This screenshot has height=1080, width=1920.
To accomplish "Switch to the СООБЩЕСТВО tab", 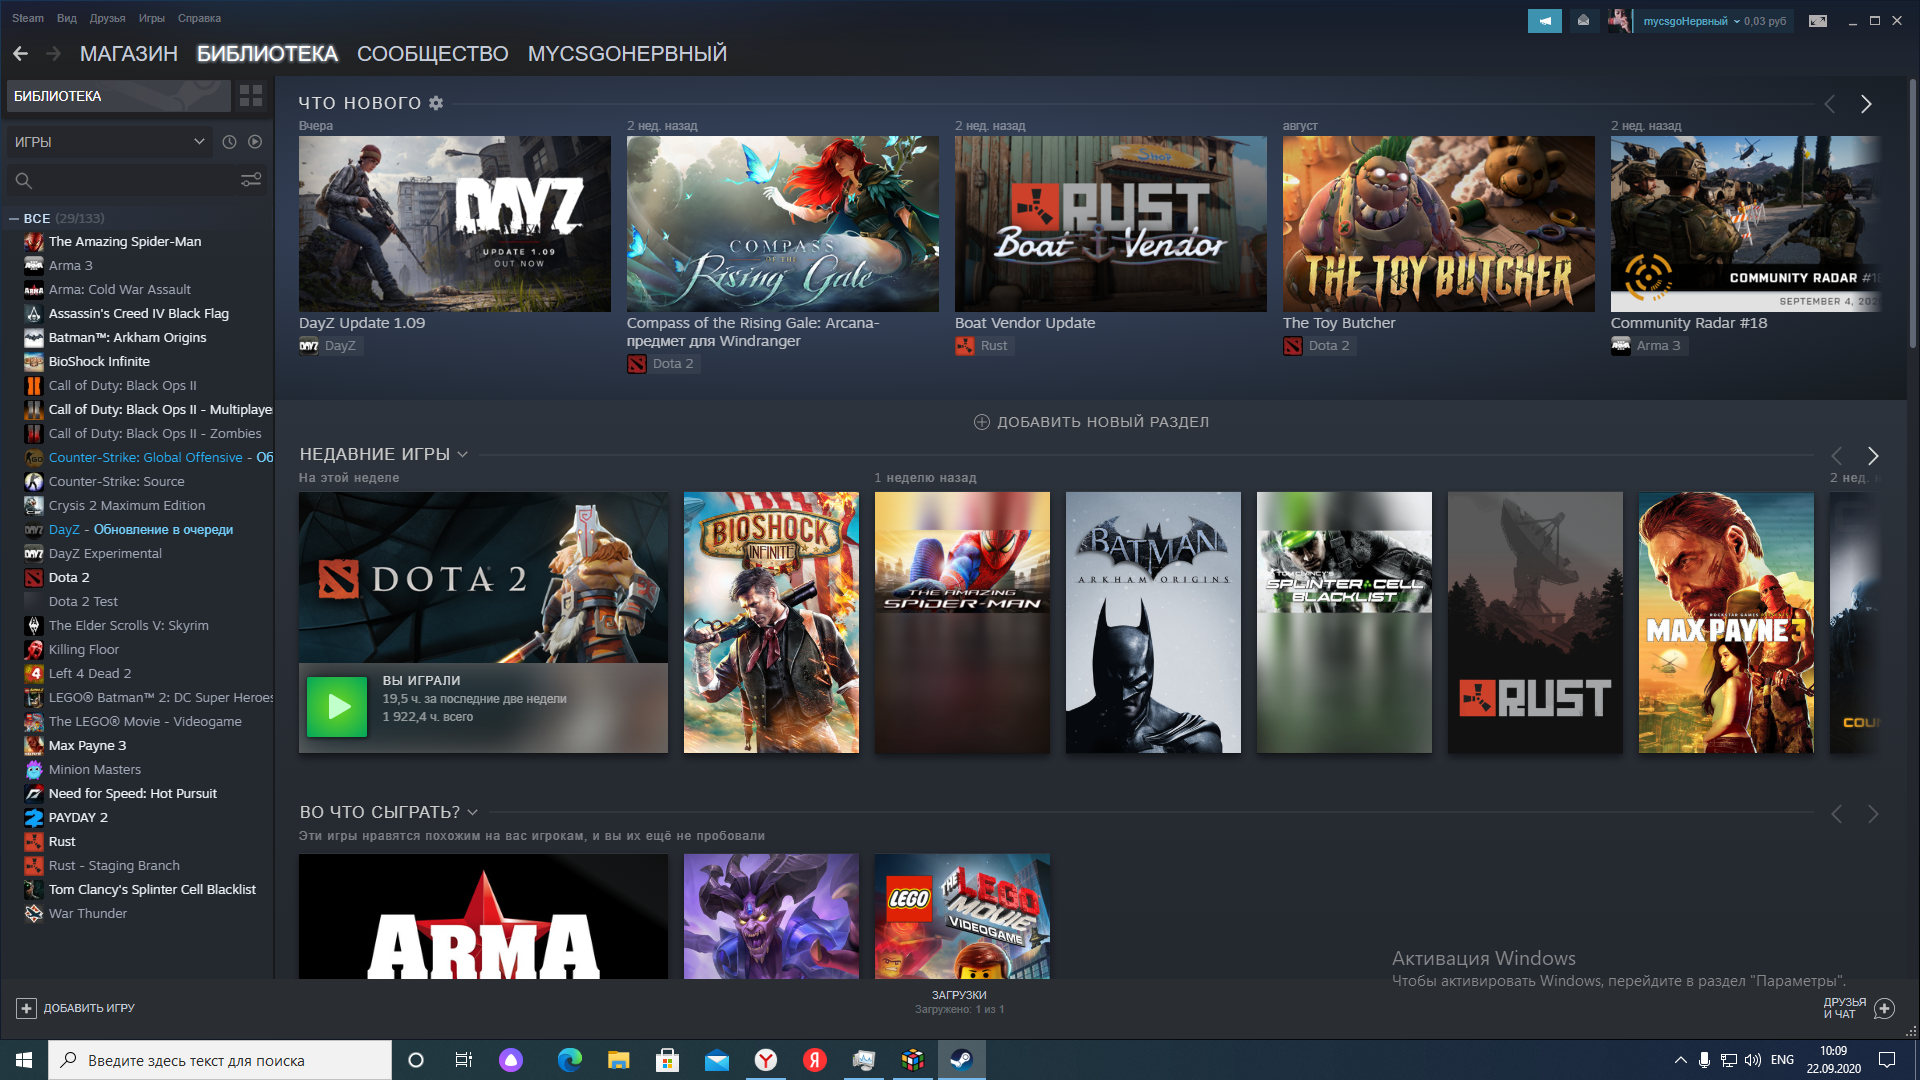I will pos(433,54).
